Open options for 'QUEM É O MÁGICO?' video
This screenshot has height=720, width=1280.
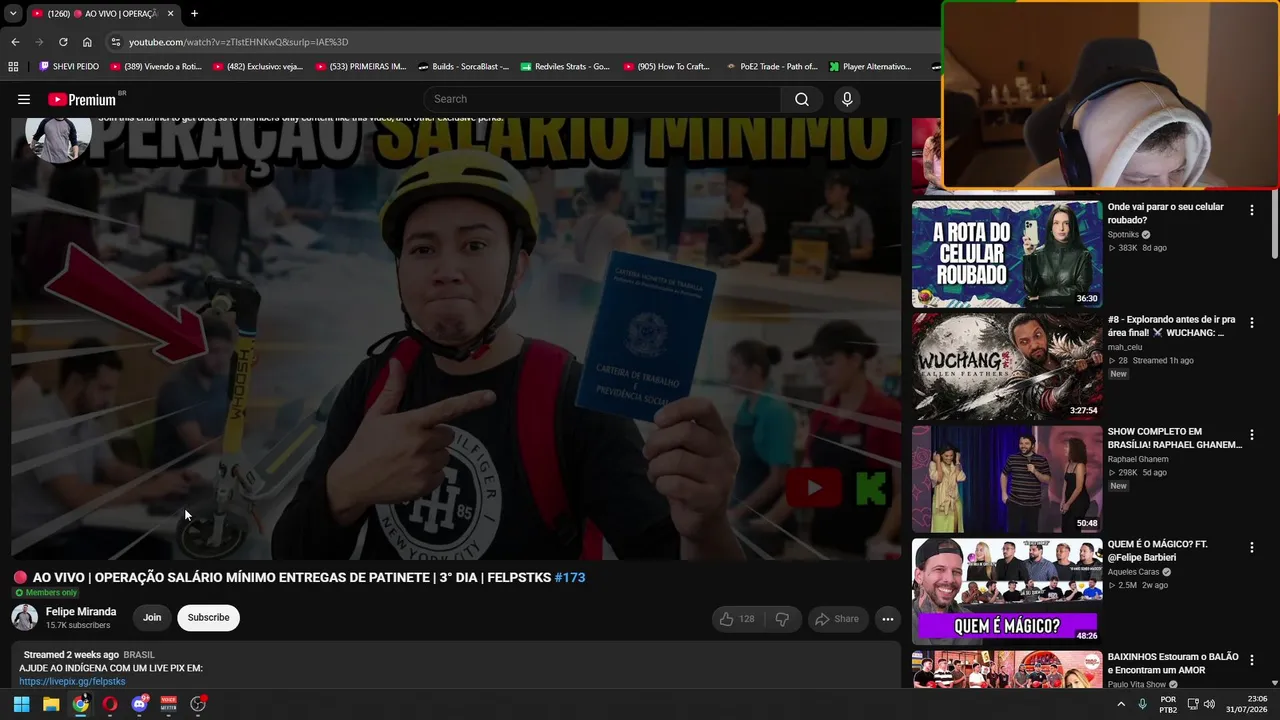[1251, 548]
